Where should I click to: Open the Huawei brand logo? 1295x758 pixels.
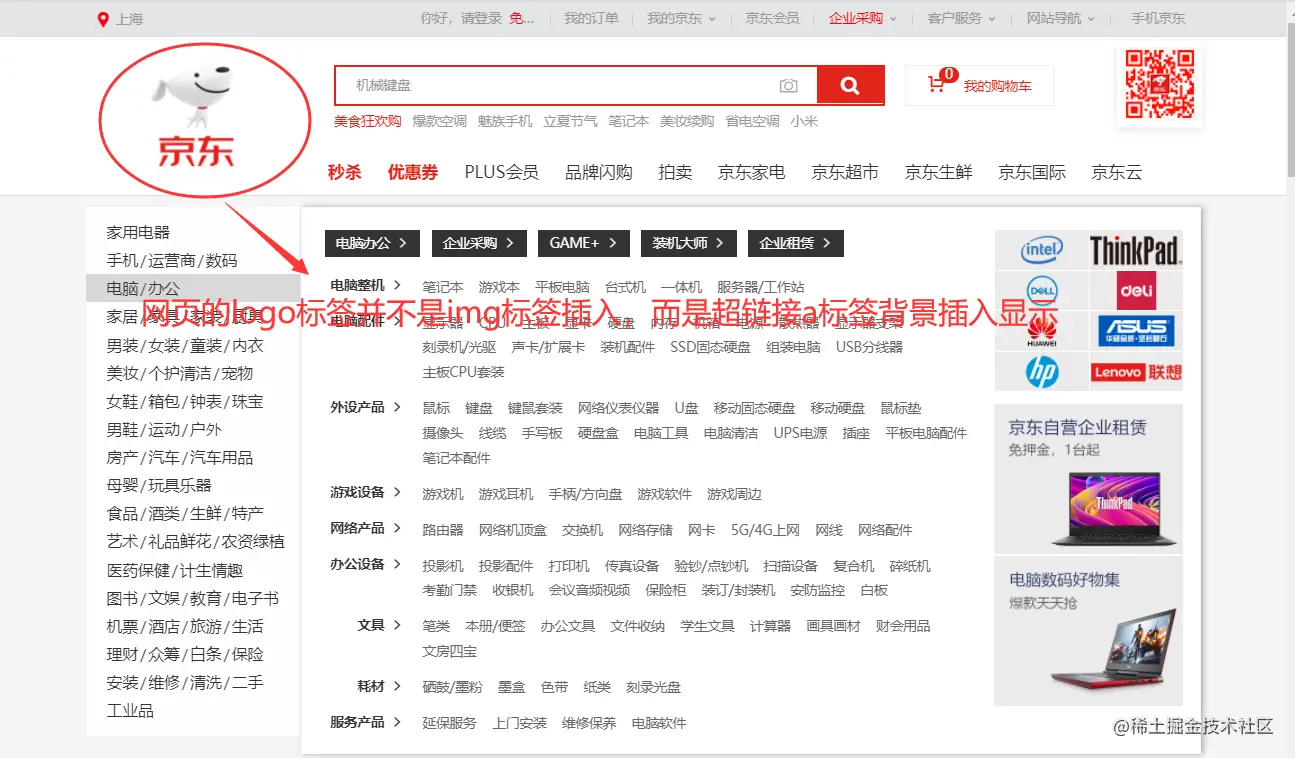coord(1041,331)
